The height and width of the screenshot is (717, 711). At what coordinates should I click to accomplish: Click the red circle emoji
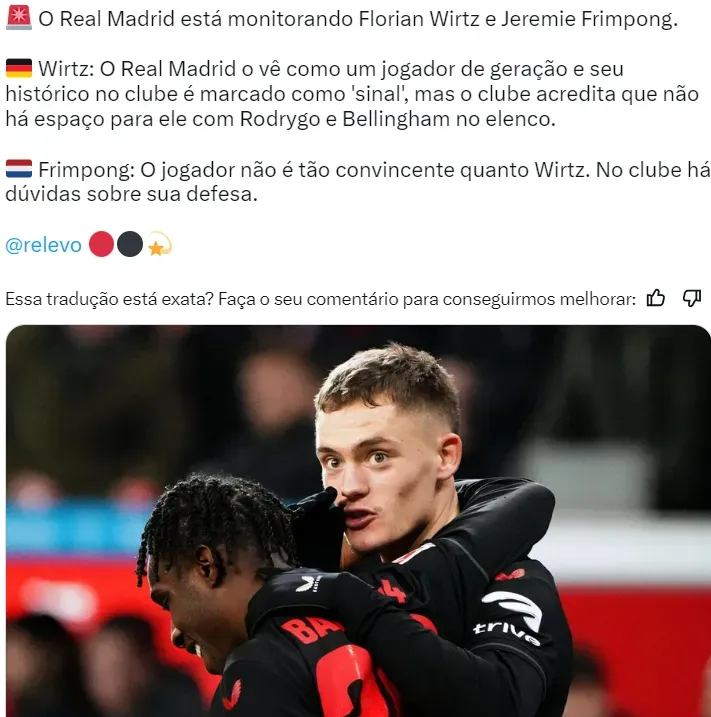[x=101, y=244]
